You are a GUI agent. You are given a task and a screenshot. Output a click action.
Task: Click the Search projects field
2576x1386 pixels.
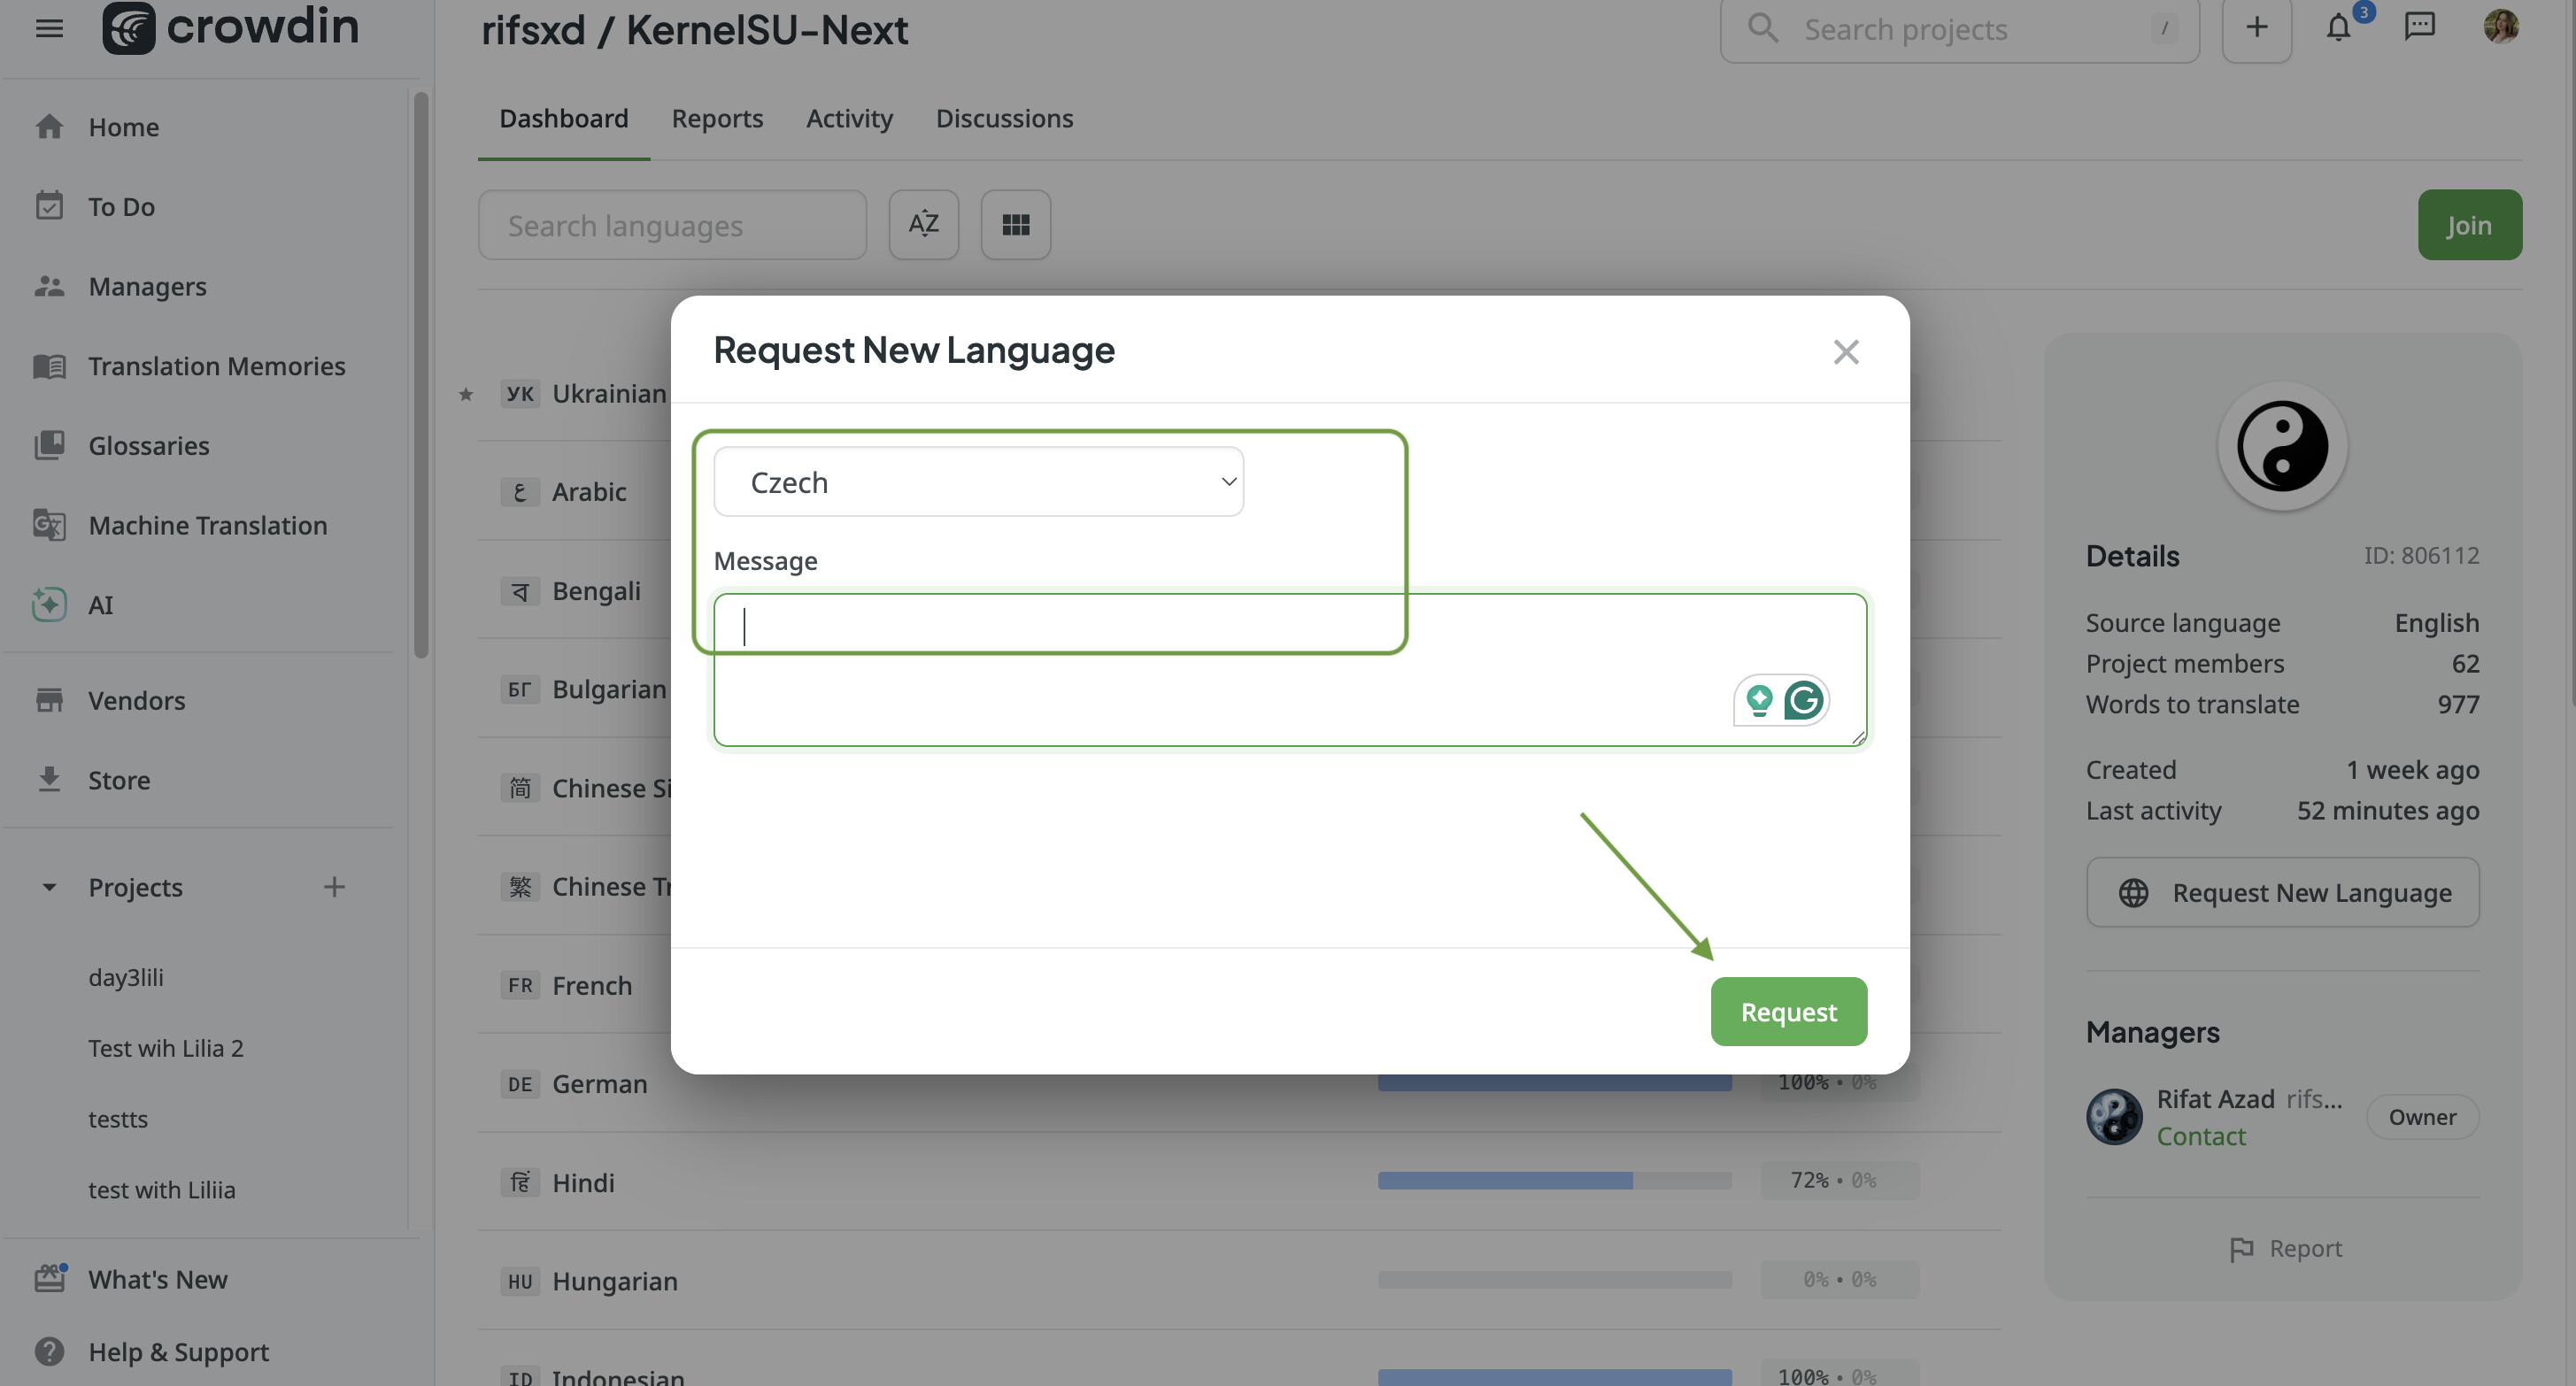coord(1958,30)
